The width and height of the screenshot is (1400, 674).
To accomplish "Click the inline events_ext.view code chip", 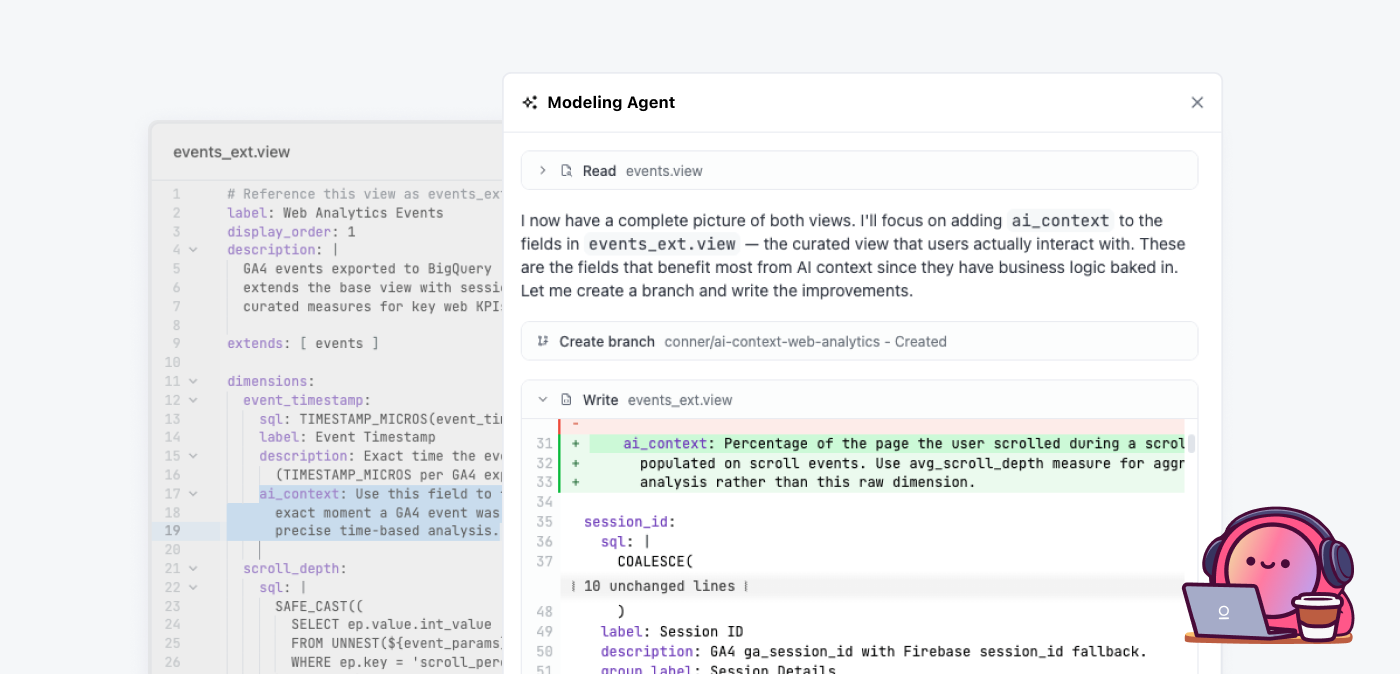I will pos(661,244).
